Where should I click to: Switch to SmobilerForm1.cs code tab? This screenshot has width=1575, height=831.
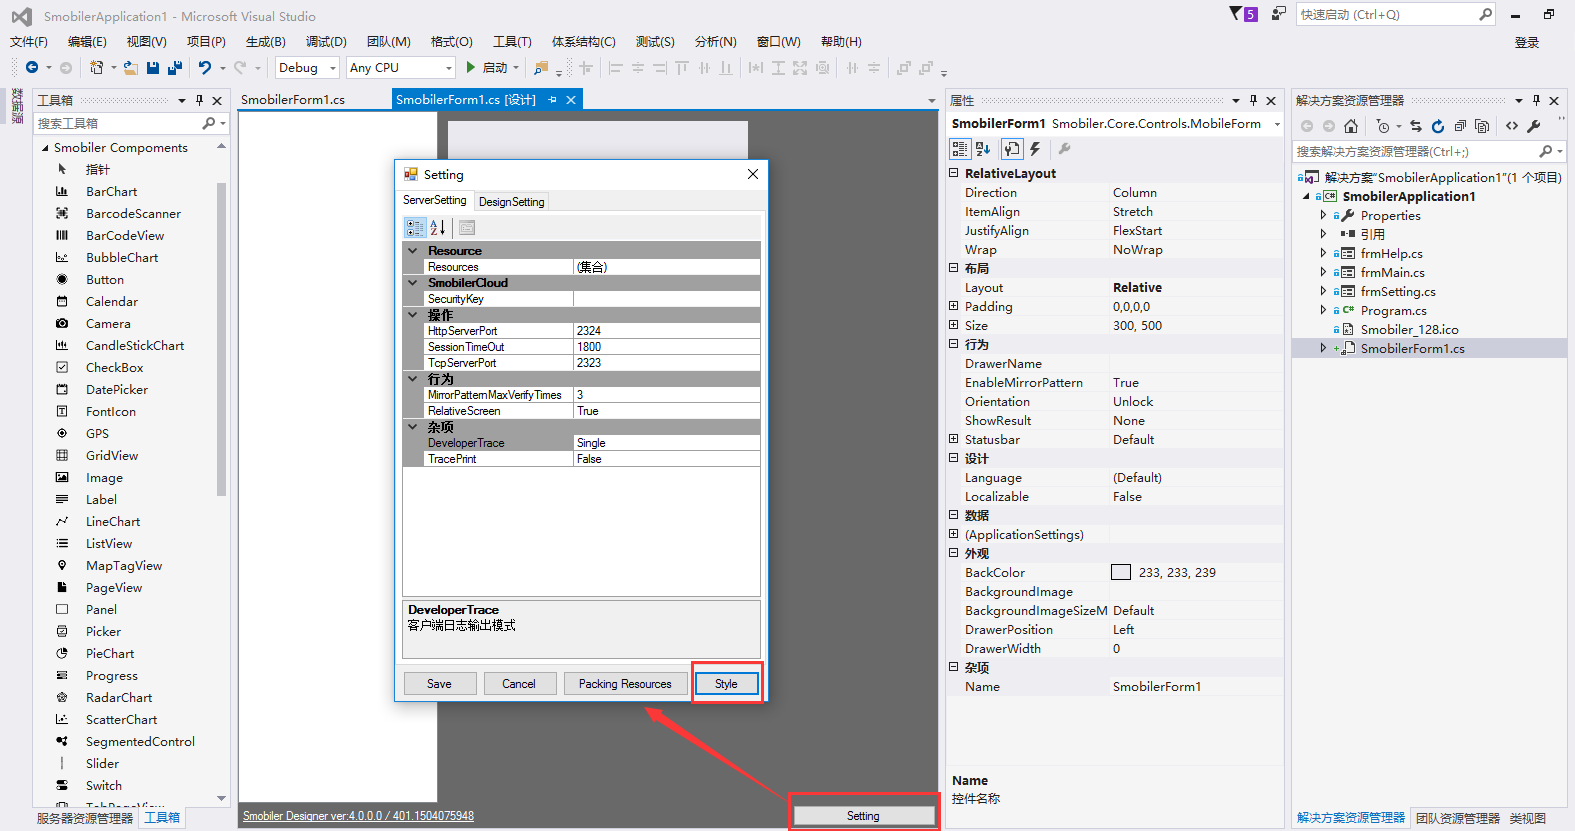pyautogui.click(x=292, y=100)
